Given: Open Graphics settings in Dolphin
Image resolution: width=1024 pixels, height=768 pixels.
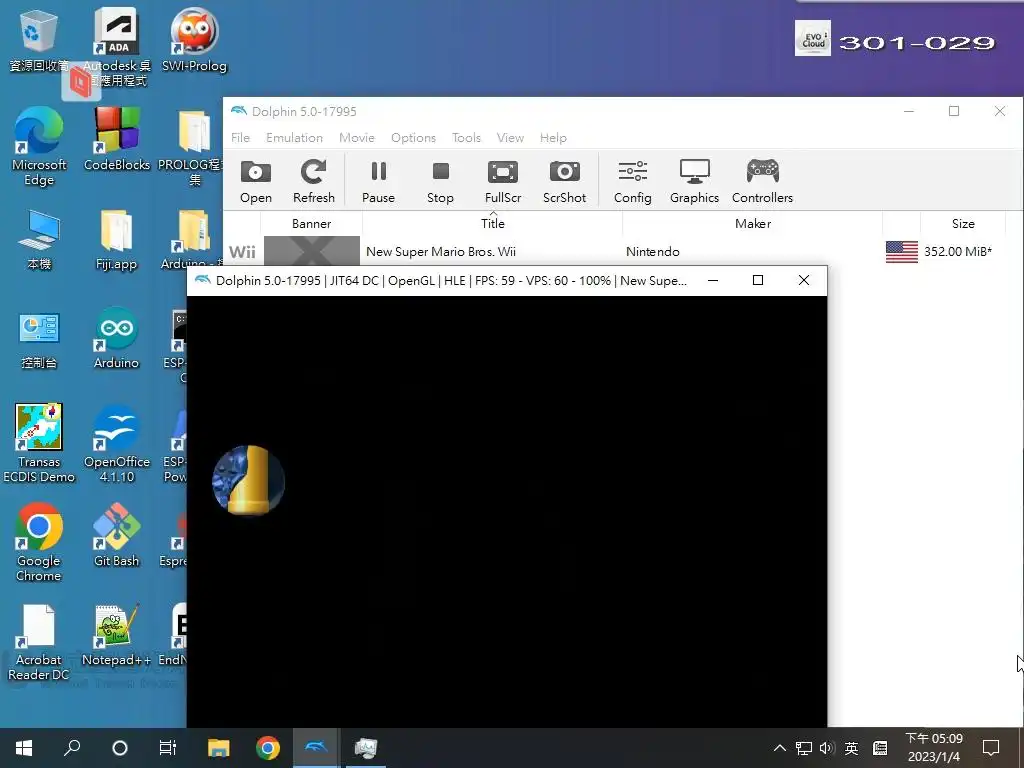Looking at the screenshot, I should pyautogui.click(x=694, y=181).
